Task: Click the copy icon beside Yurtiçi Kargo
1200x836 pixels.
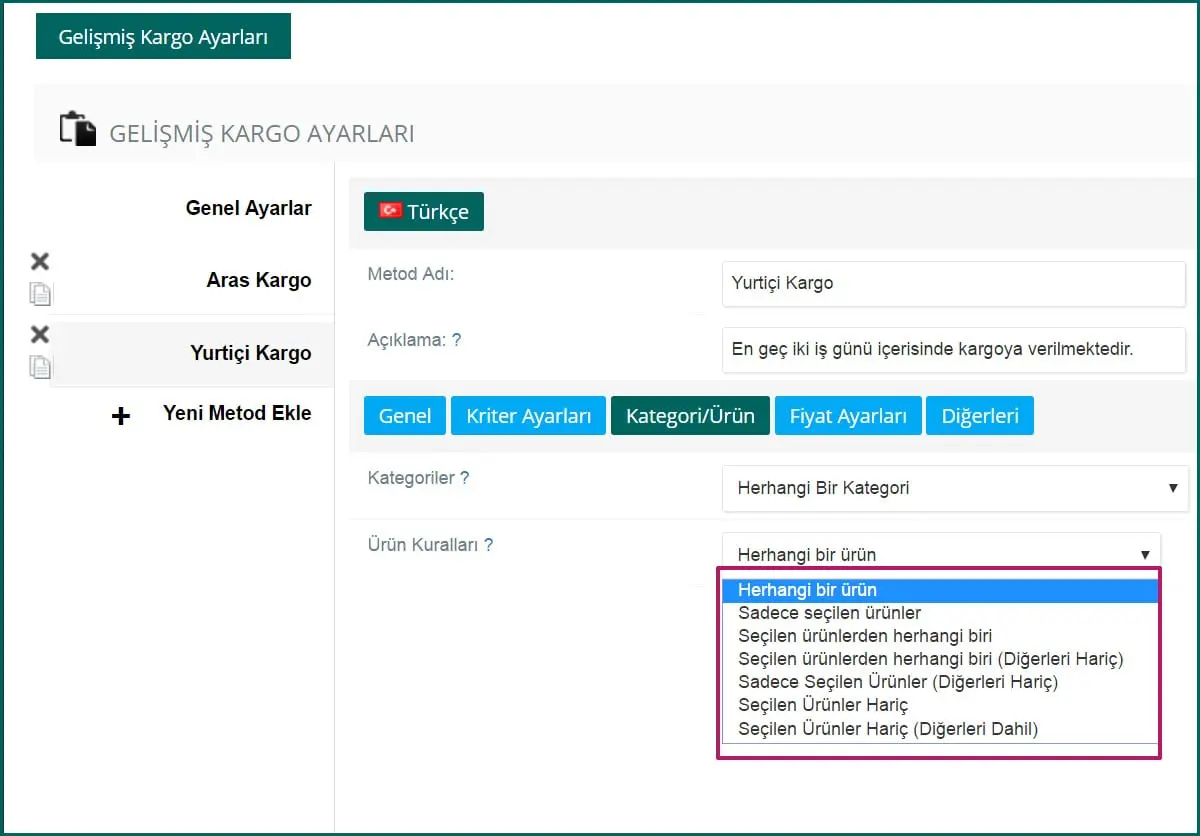Action: 40,367
